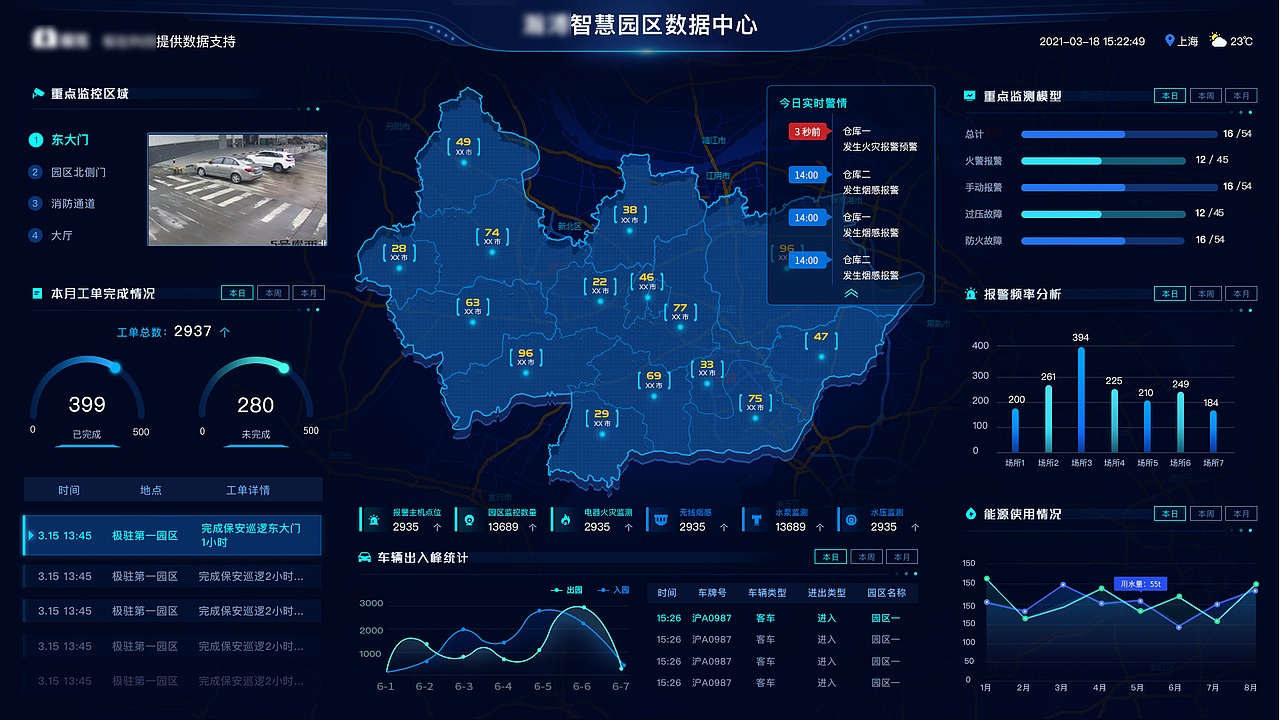Toggle the 入园 legend item
Screen dimensions: 1280x720
pos(614,590)
